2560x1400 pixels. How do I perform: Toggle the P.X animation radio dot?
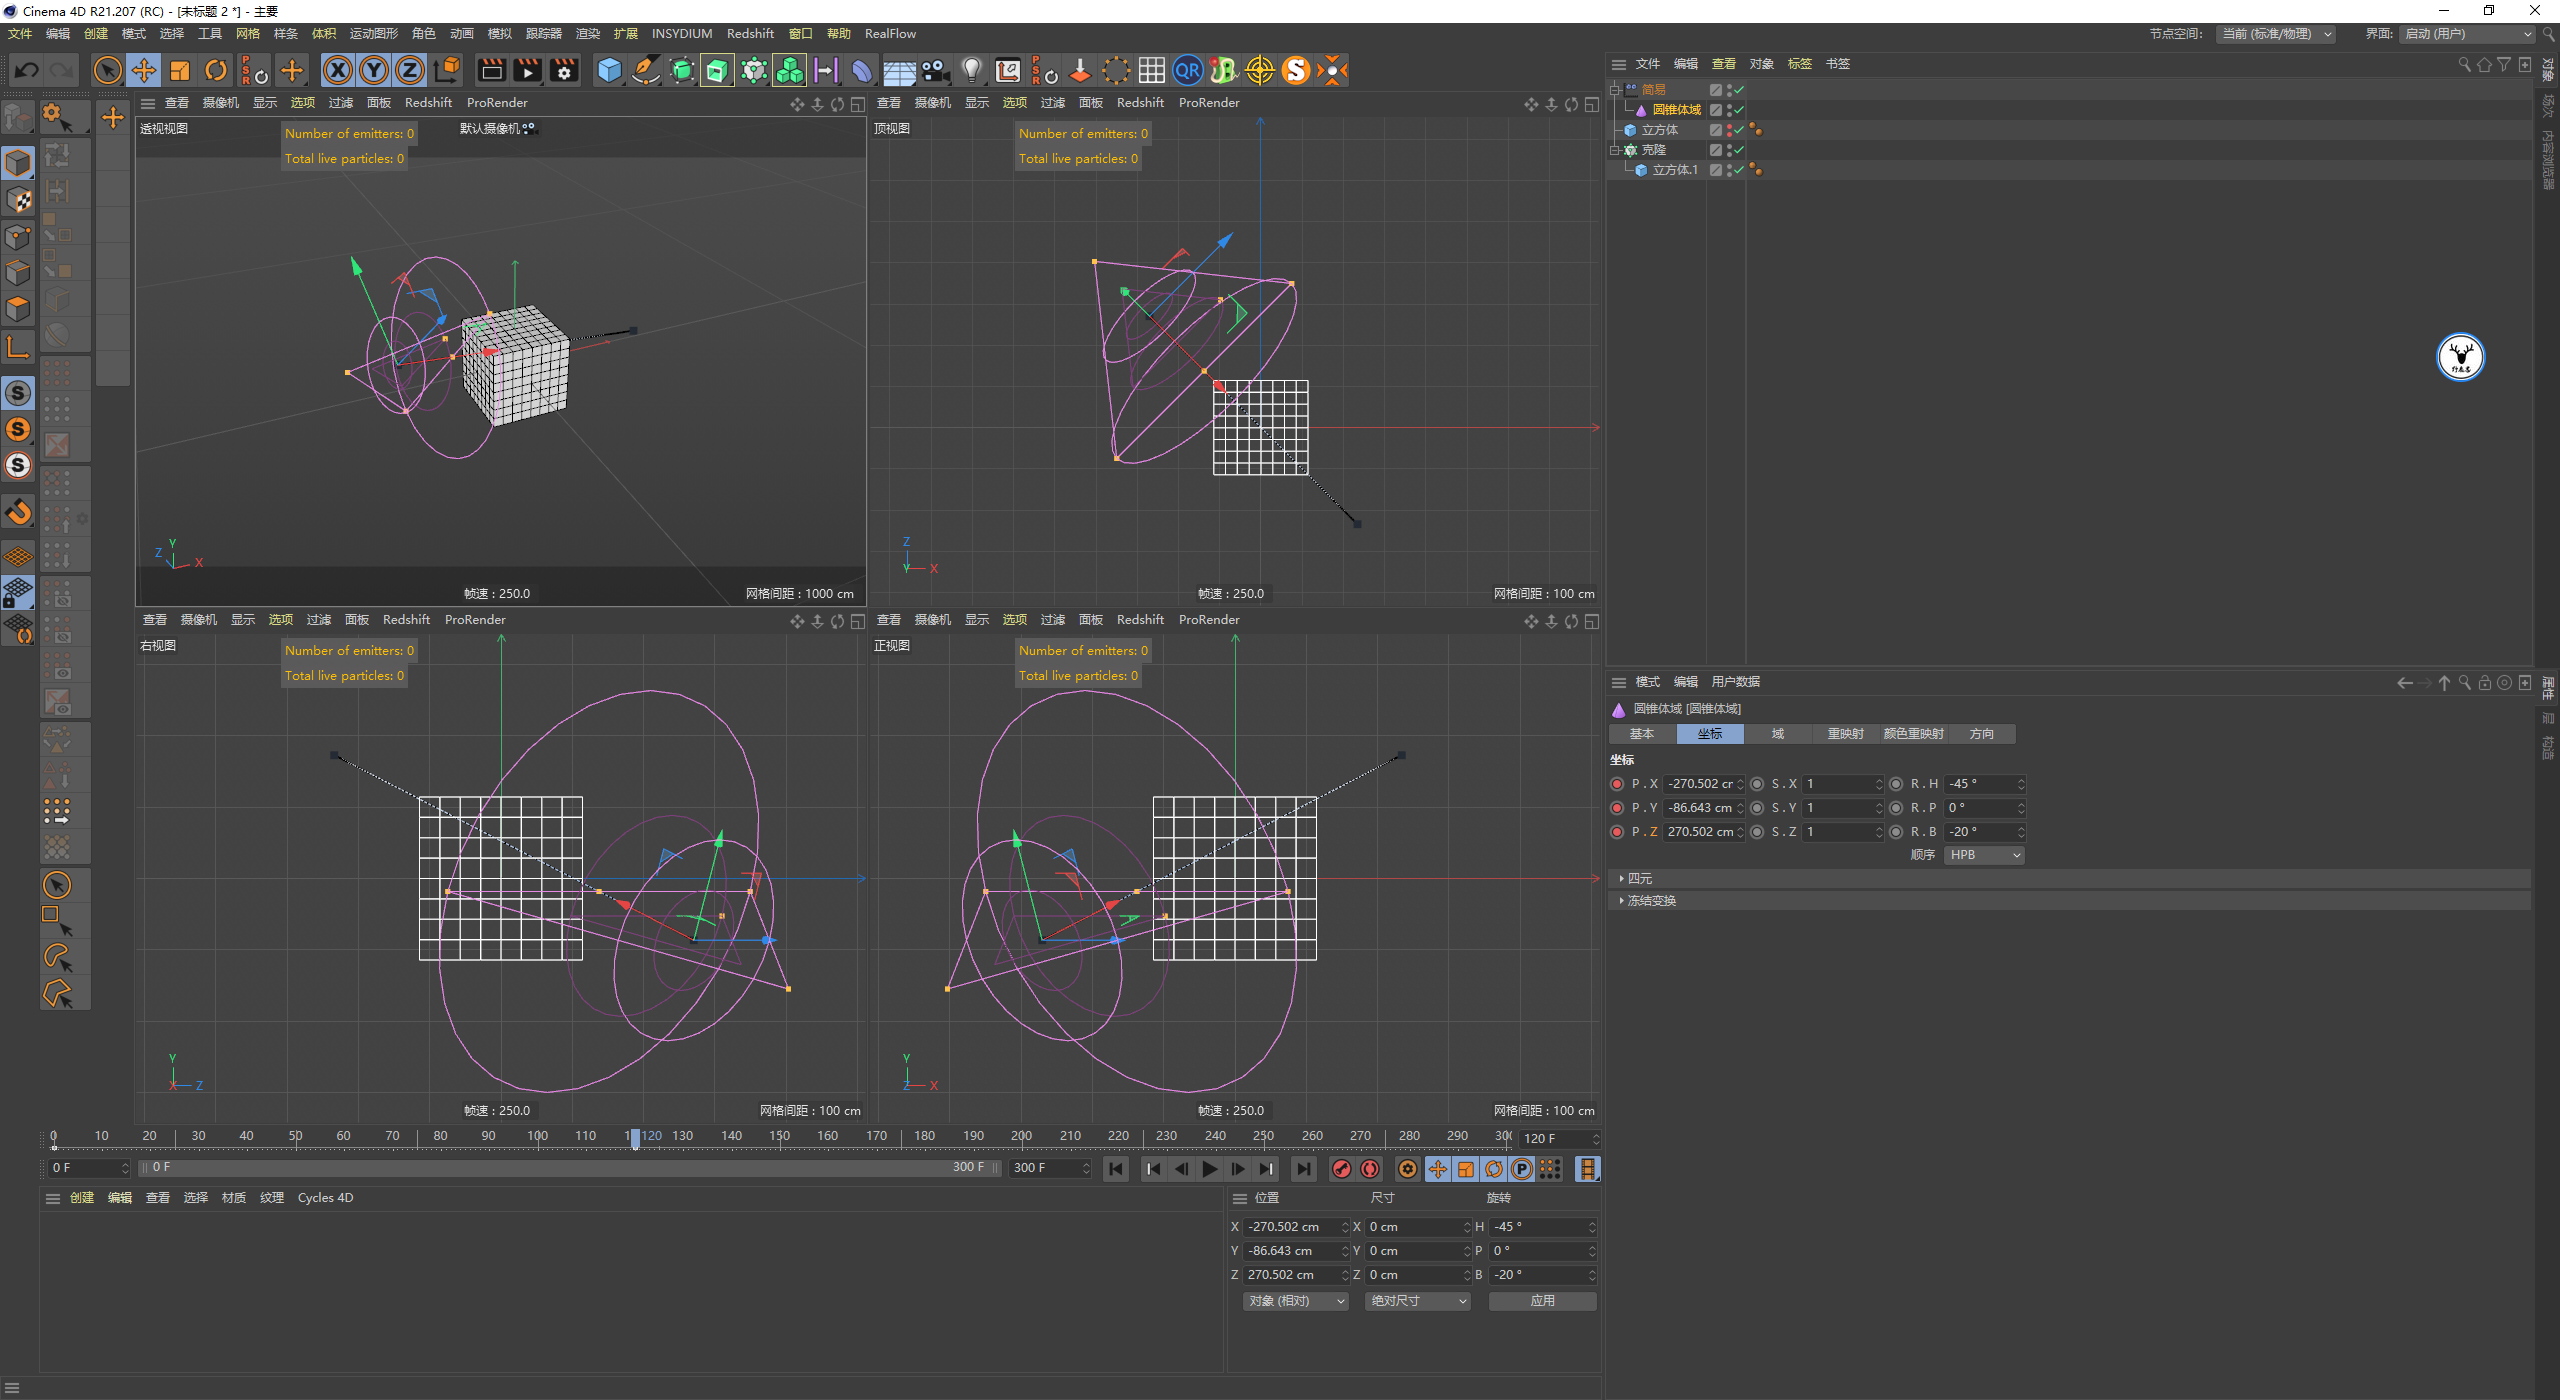(1617, 784)
